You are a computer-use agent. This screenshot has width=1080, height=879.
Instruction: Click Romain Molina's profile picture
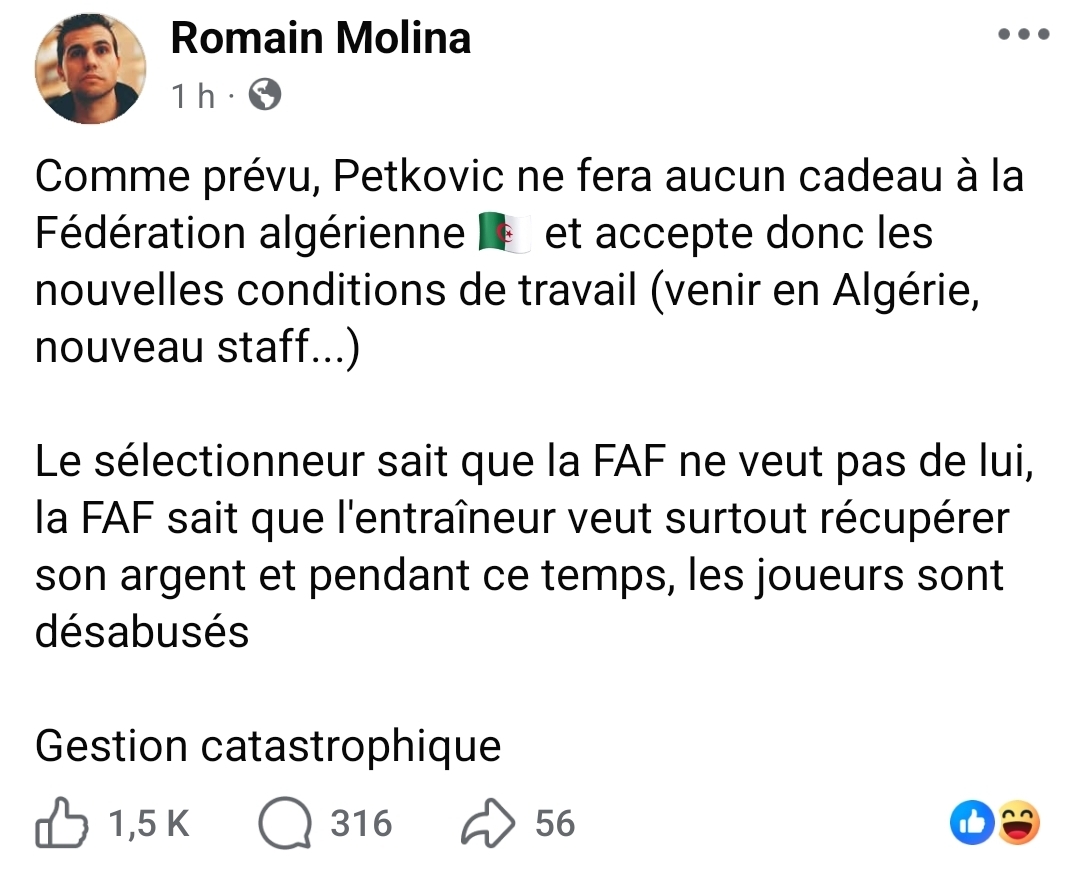90,68
